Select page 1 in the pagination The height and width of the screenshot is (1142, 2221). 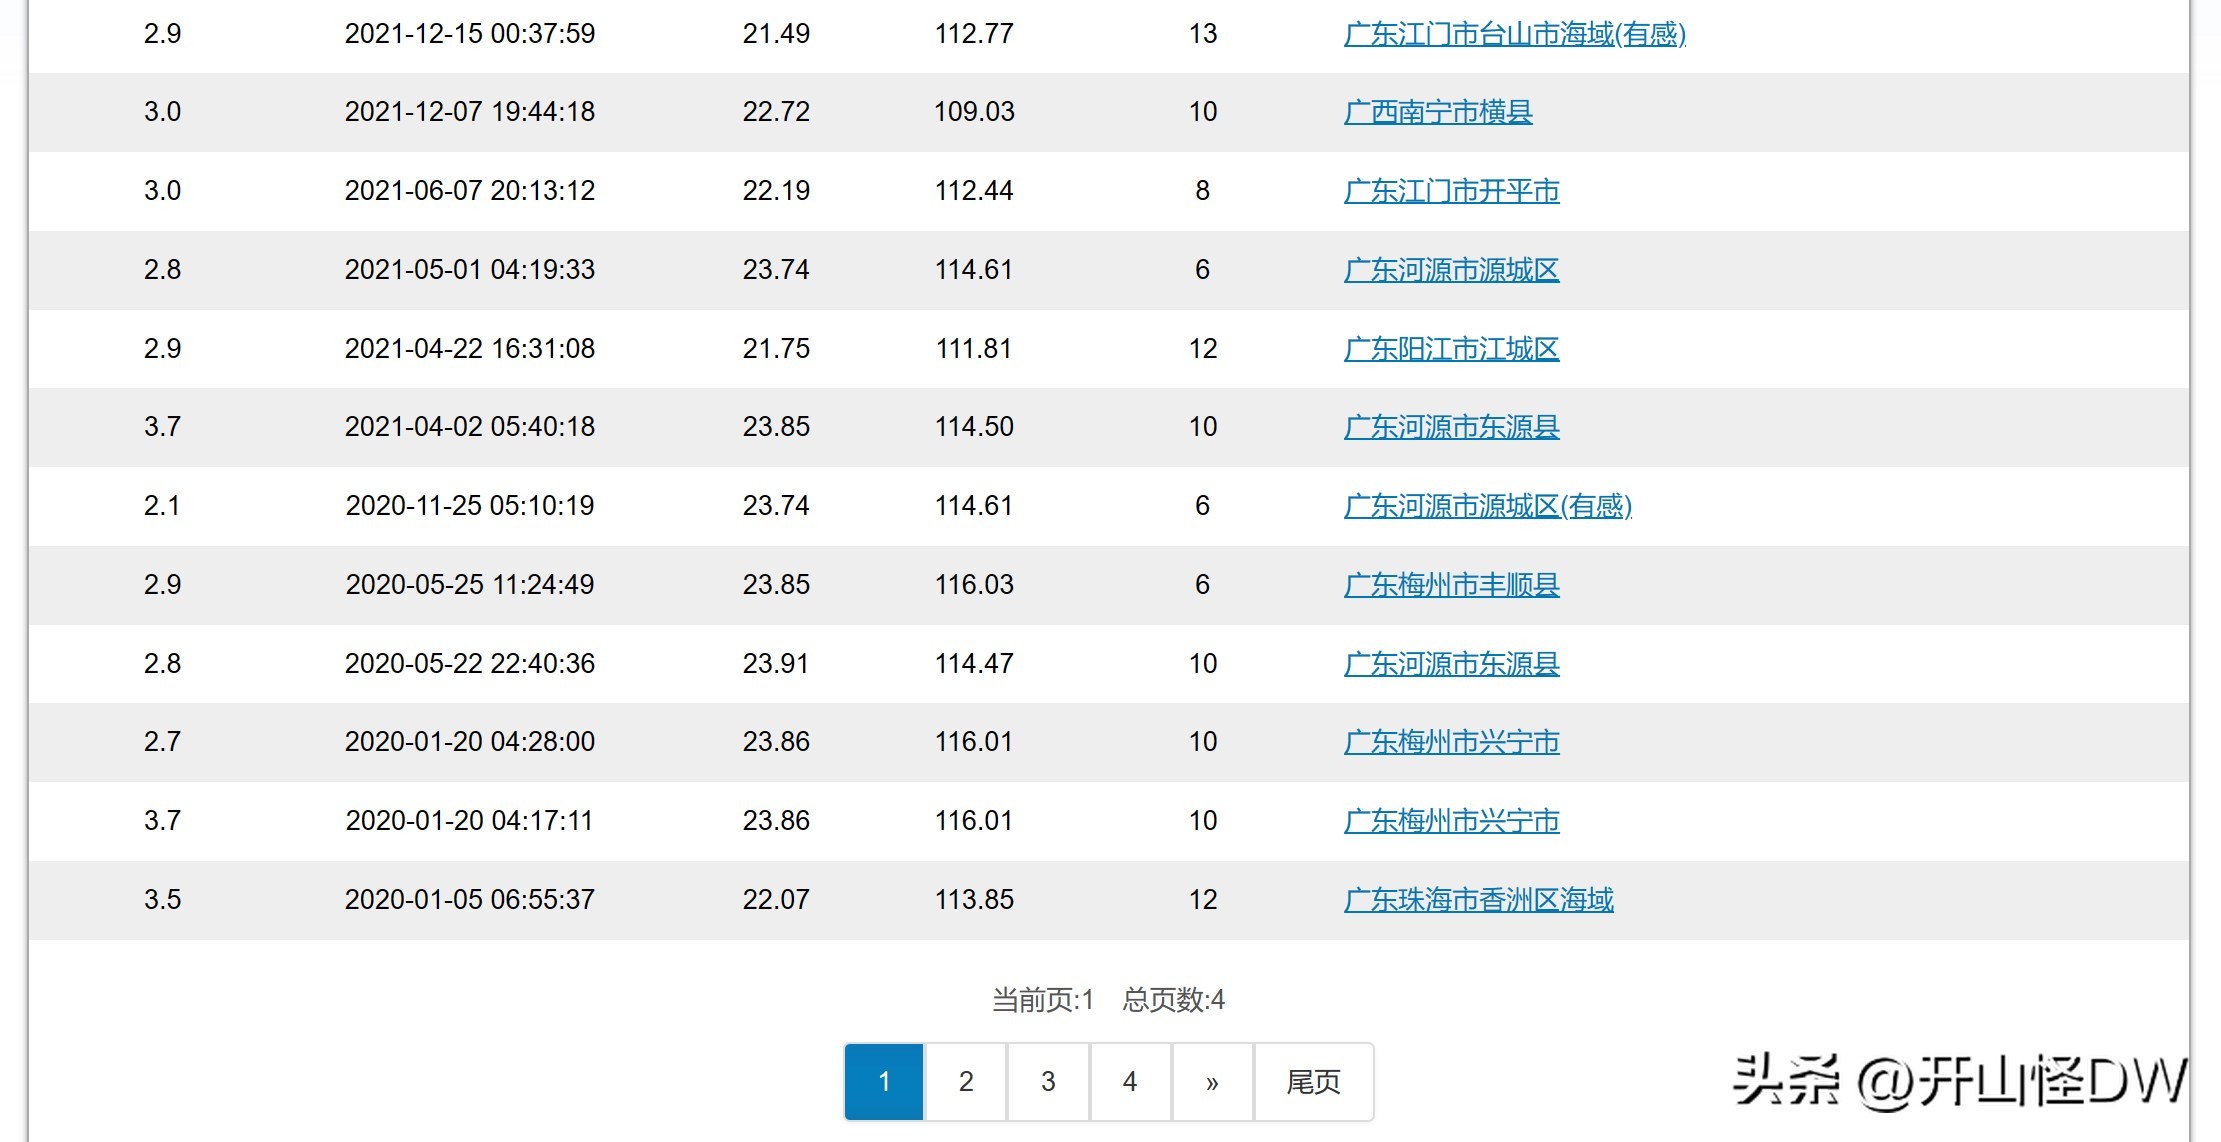884,1082
